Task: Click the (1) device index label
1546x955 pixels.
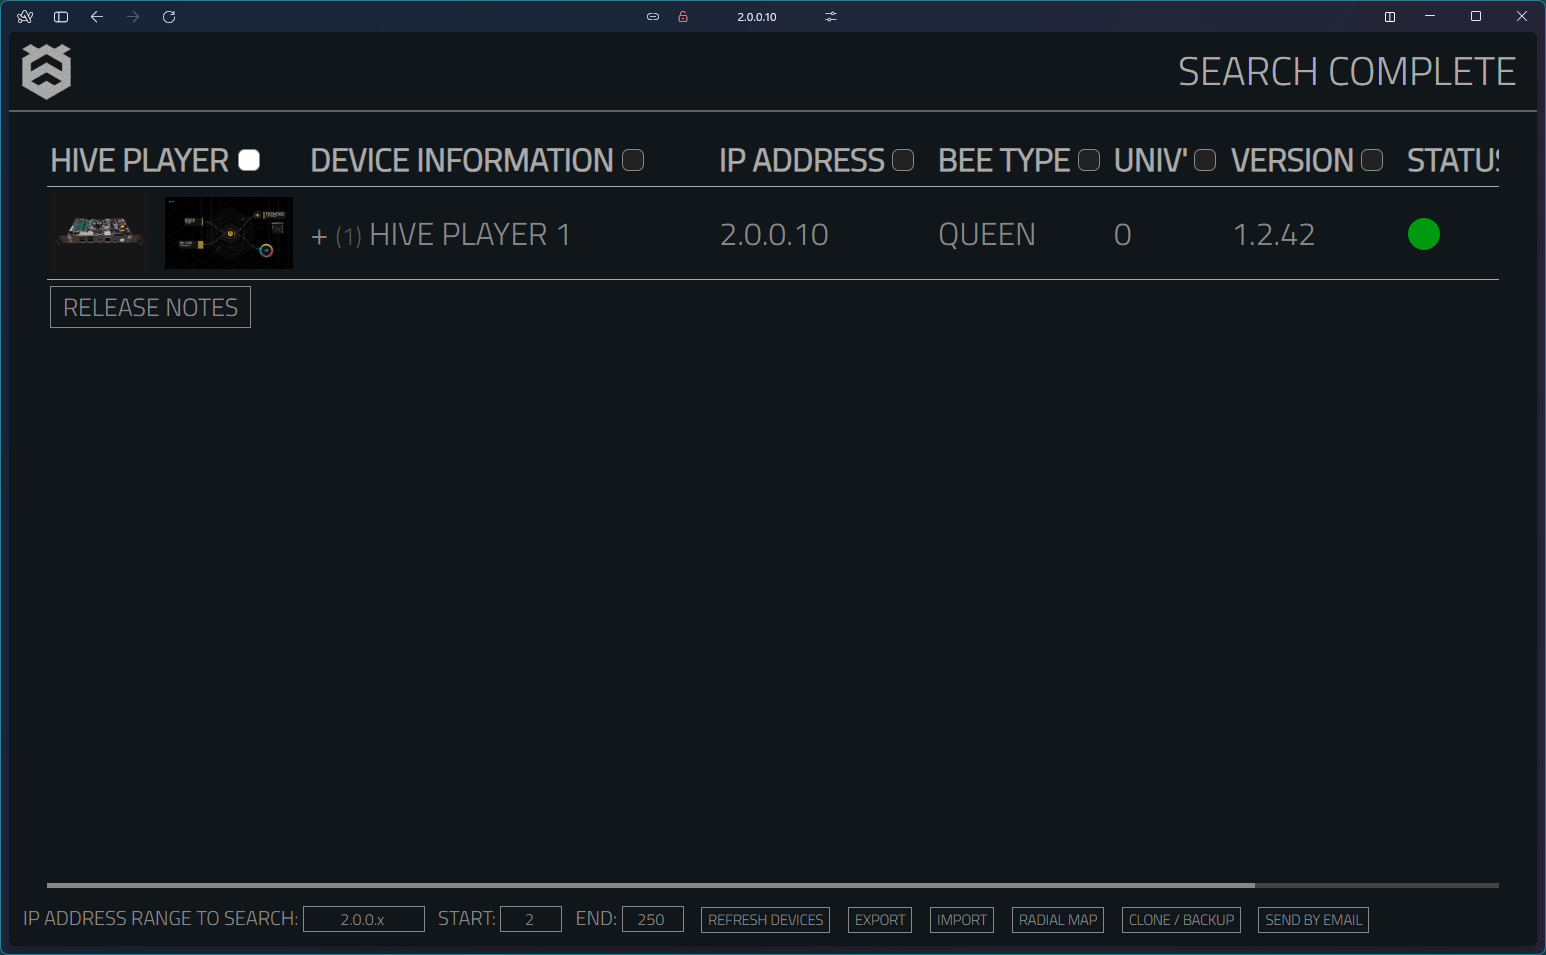Action: (x=349, y=236)
